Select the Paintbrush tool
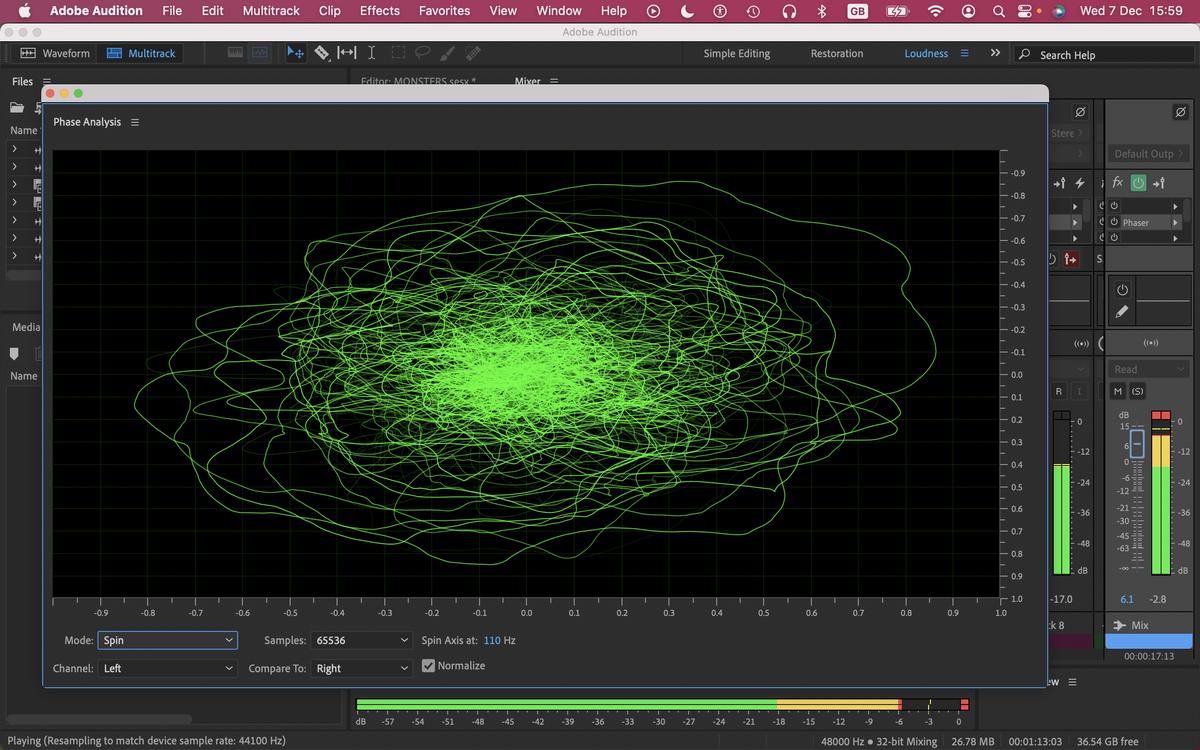This screenshot has height=750, width=1200. pos(447,53)
